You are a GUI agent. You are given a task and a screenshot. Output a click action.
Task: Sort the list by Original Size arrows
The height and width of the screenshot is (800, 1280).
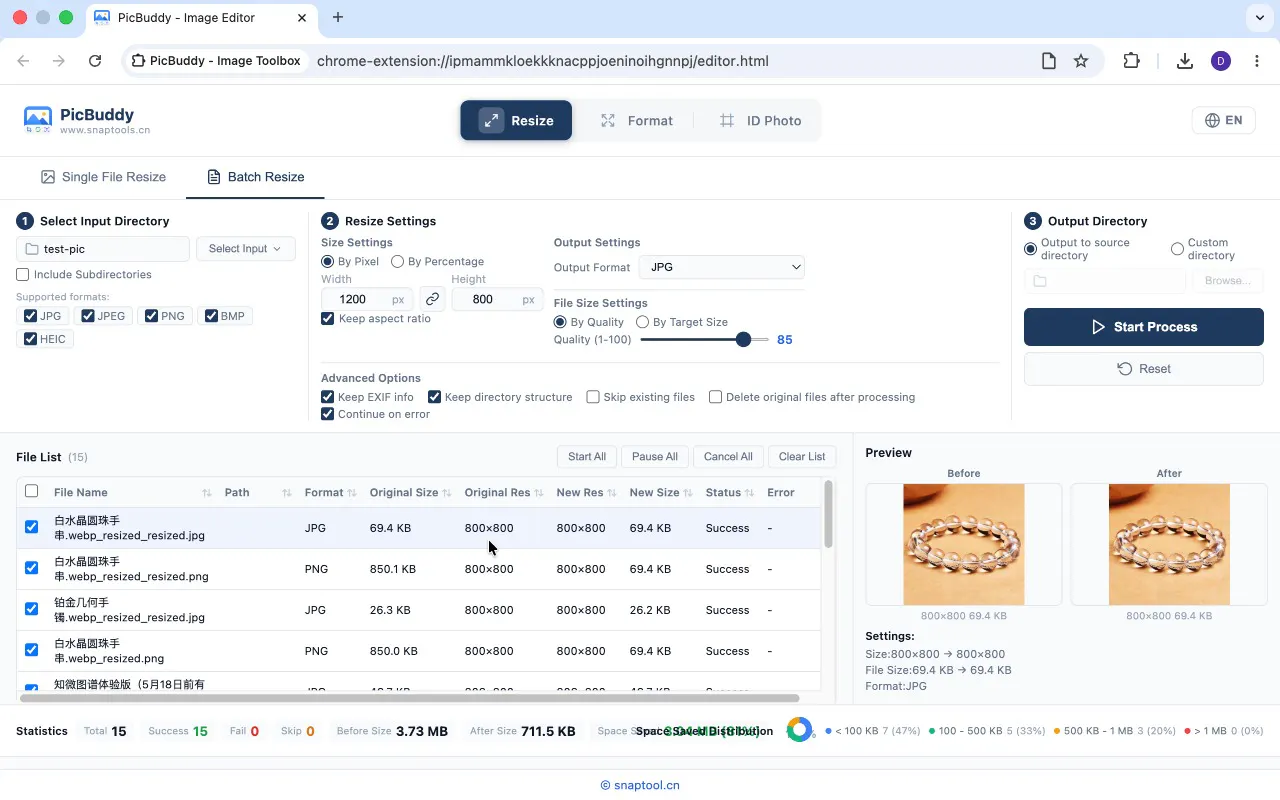pos(447,493)
